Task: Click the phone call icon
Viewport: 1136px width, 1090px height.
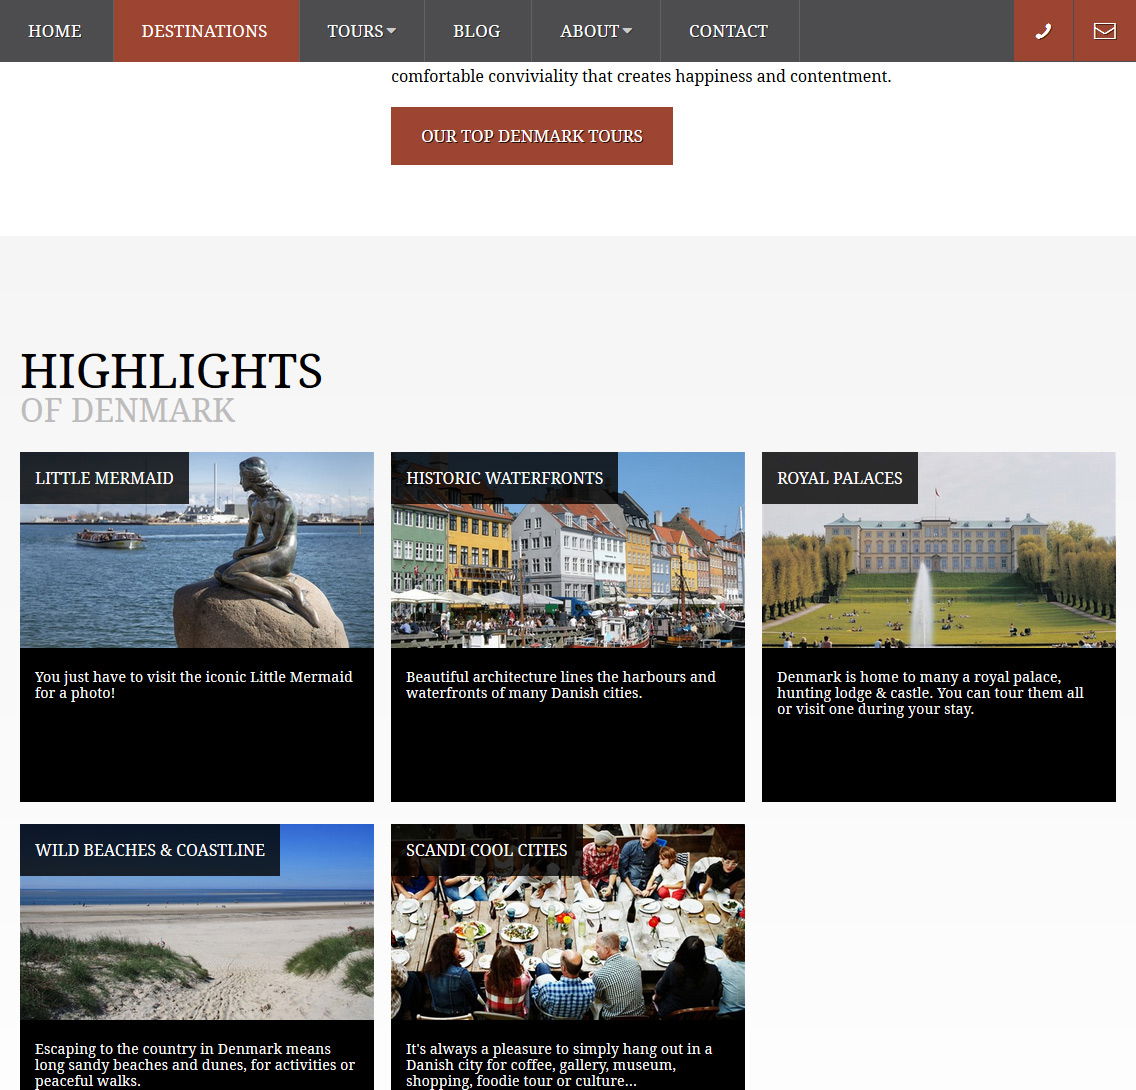Action: point(1043,31)
